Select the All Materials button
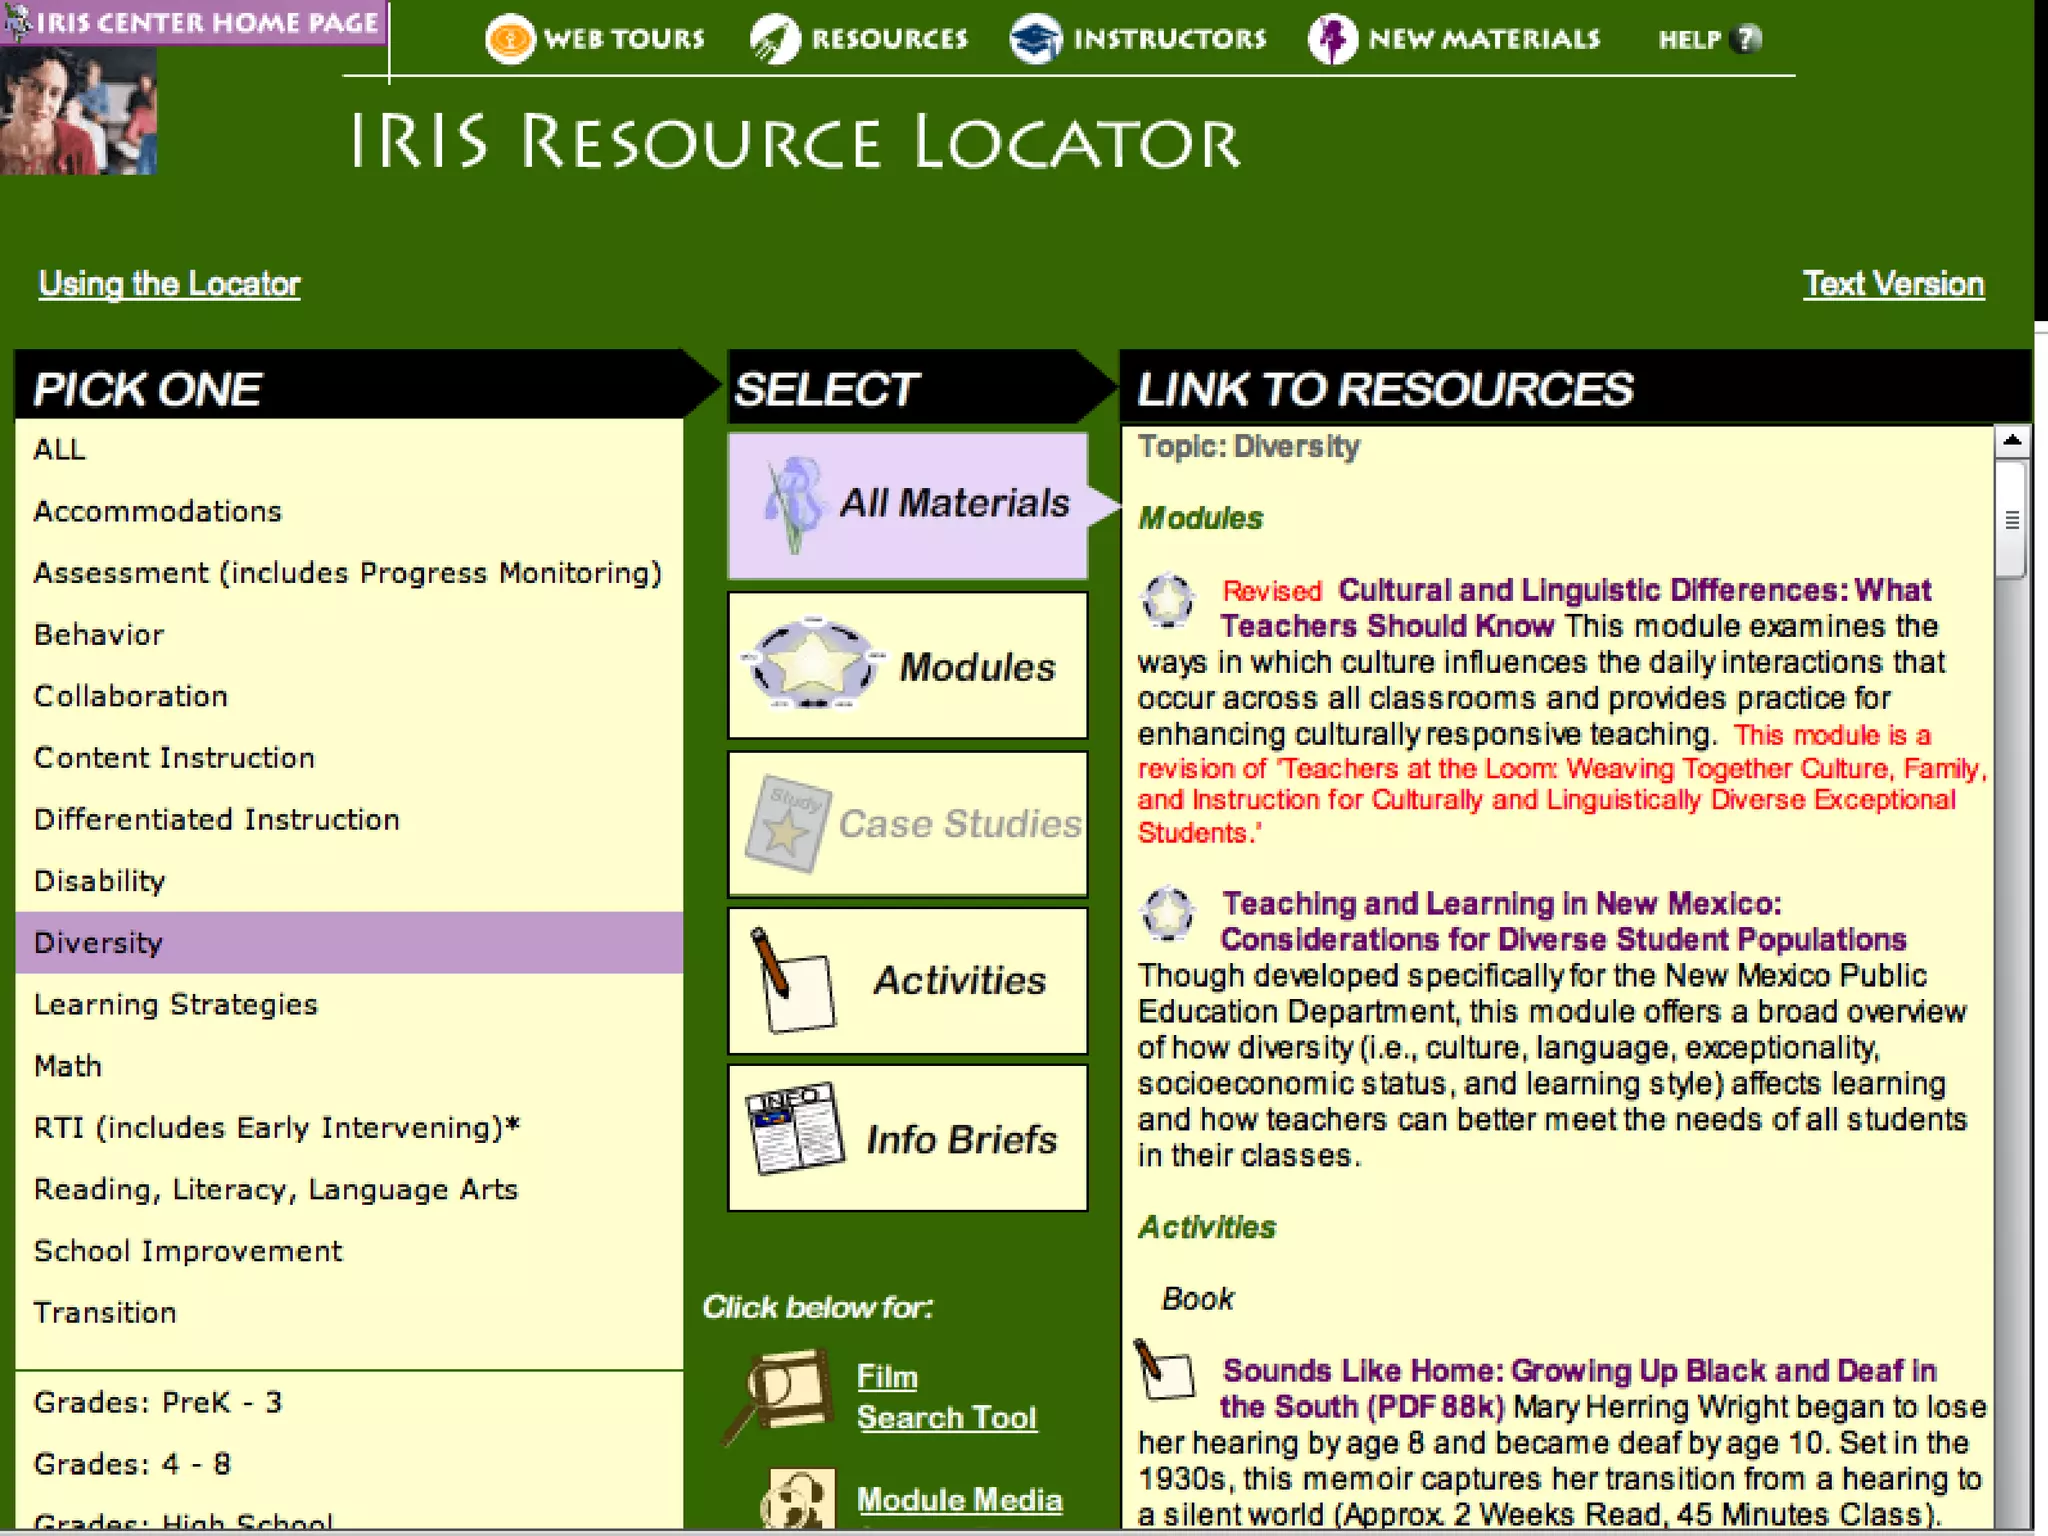This screenshot has height=1536, width=2048. 908,505
